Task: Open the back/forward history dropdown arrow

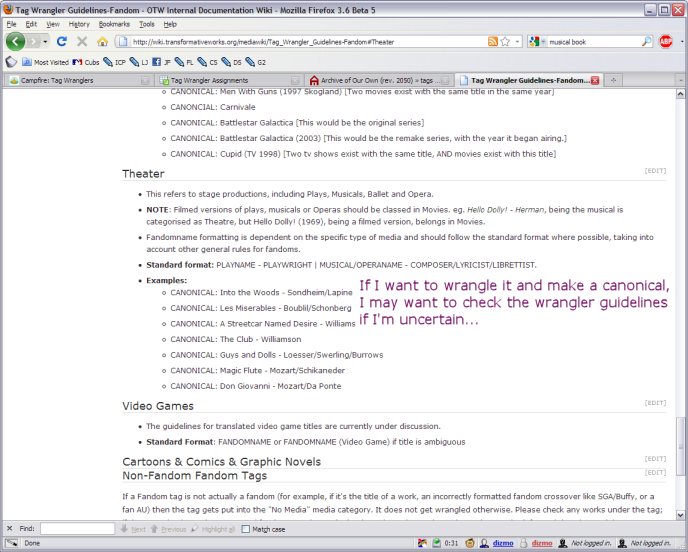Action: (x=45, y=42)
